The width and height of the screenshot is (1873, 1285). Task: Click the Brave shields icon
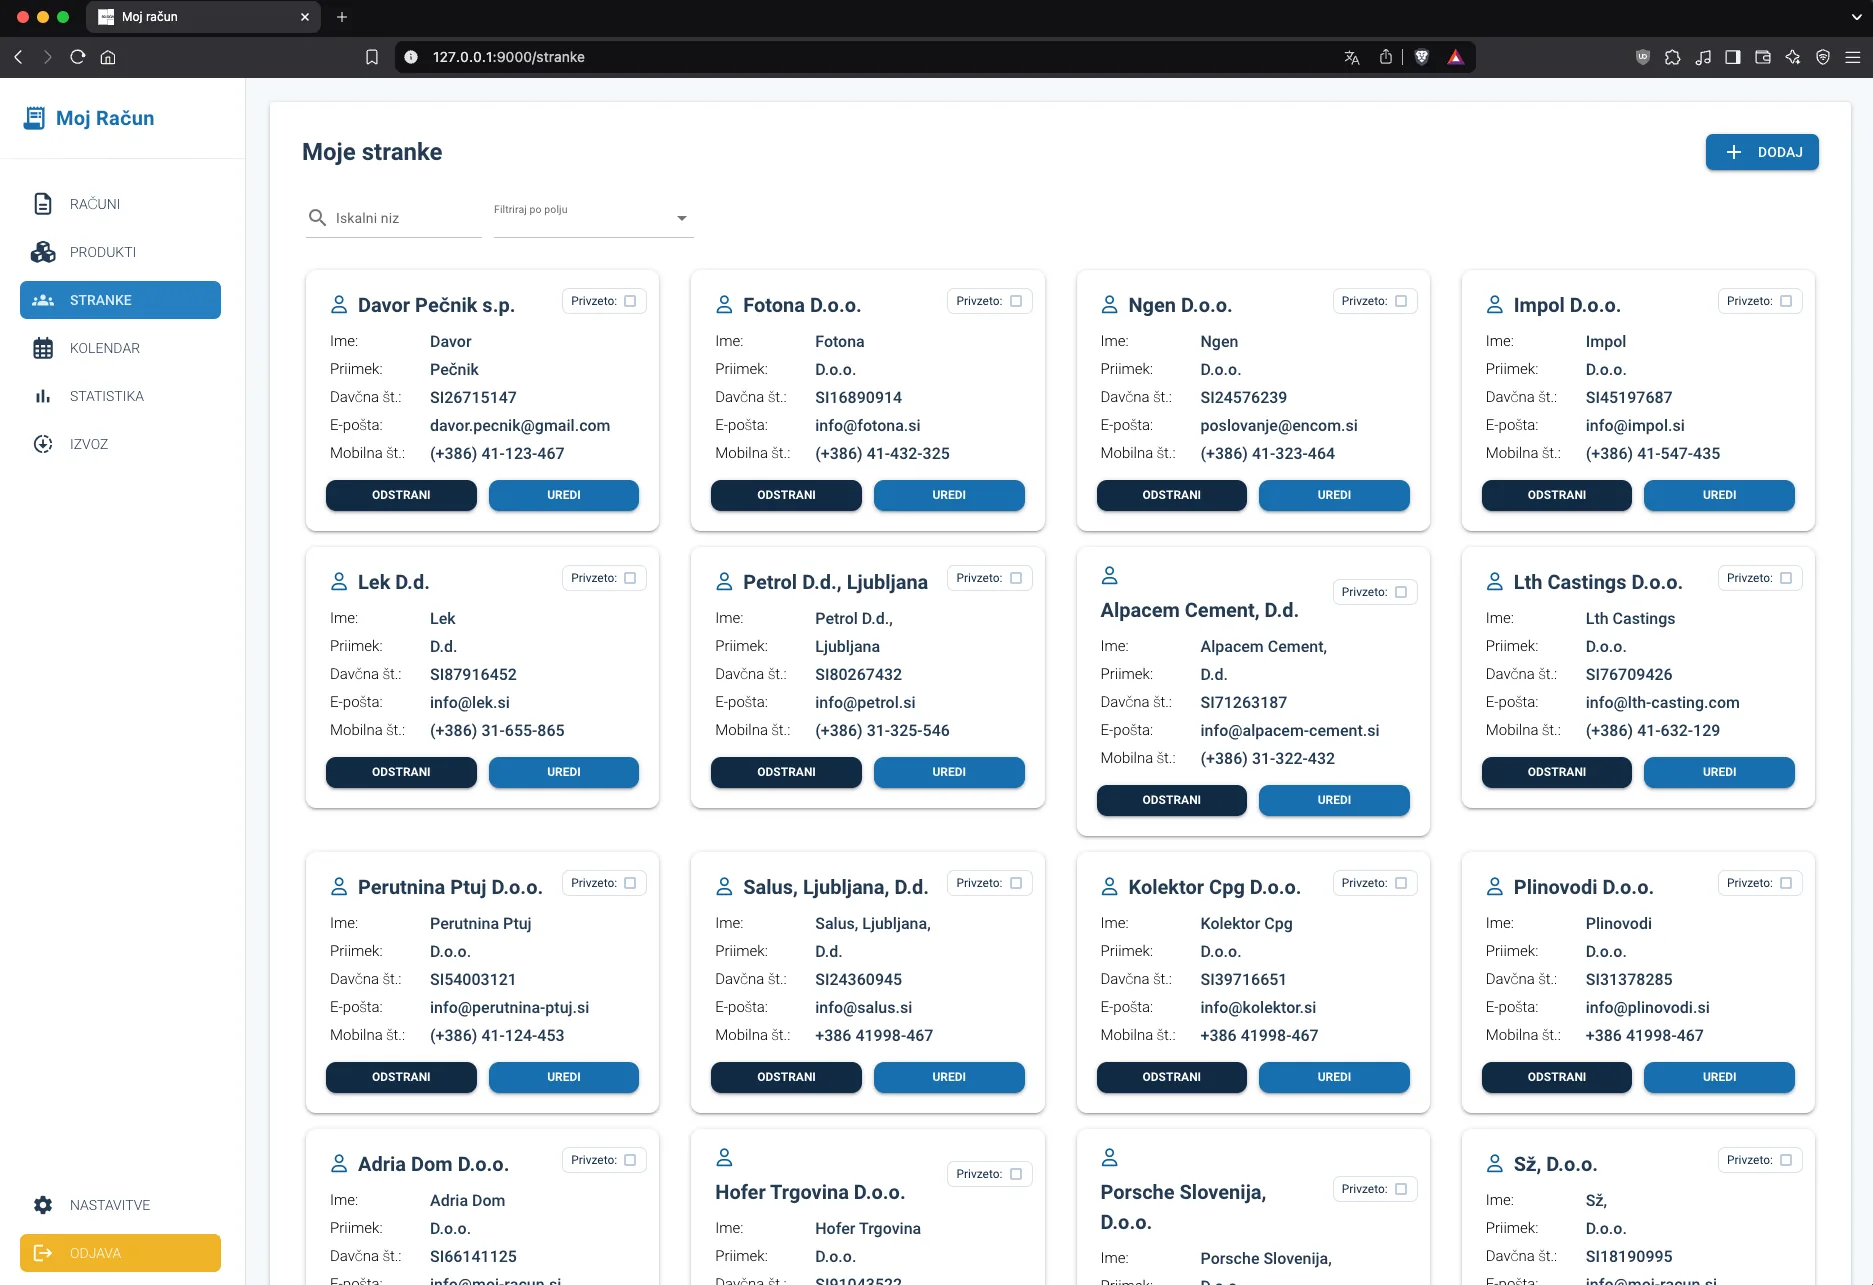coord(1421,57)
